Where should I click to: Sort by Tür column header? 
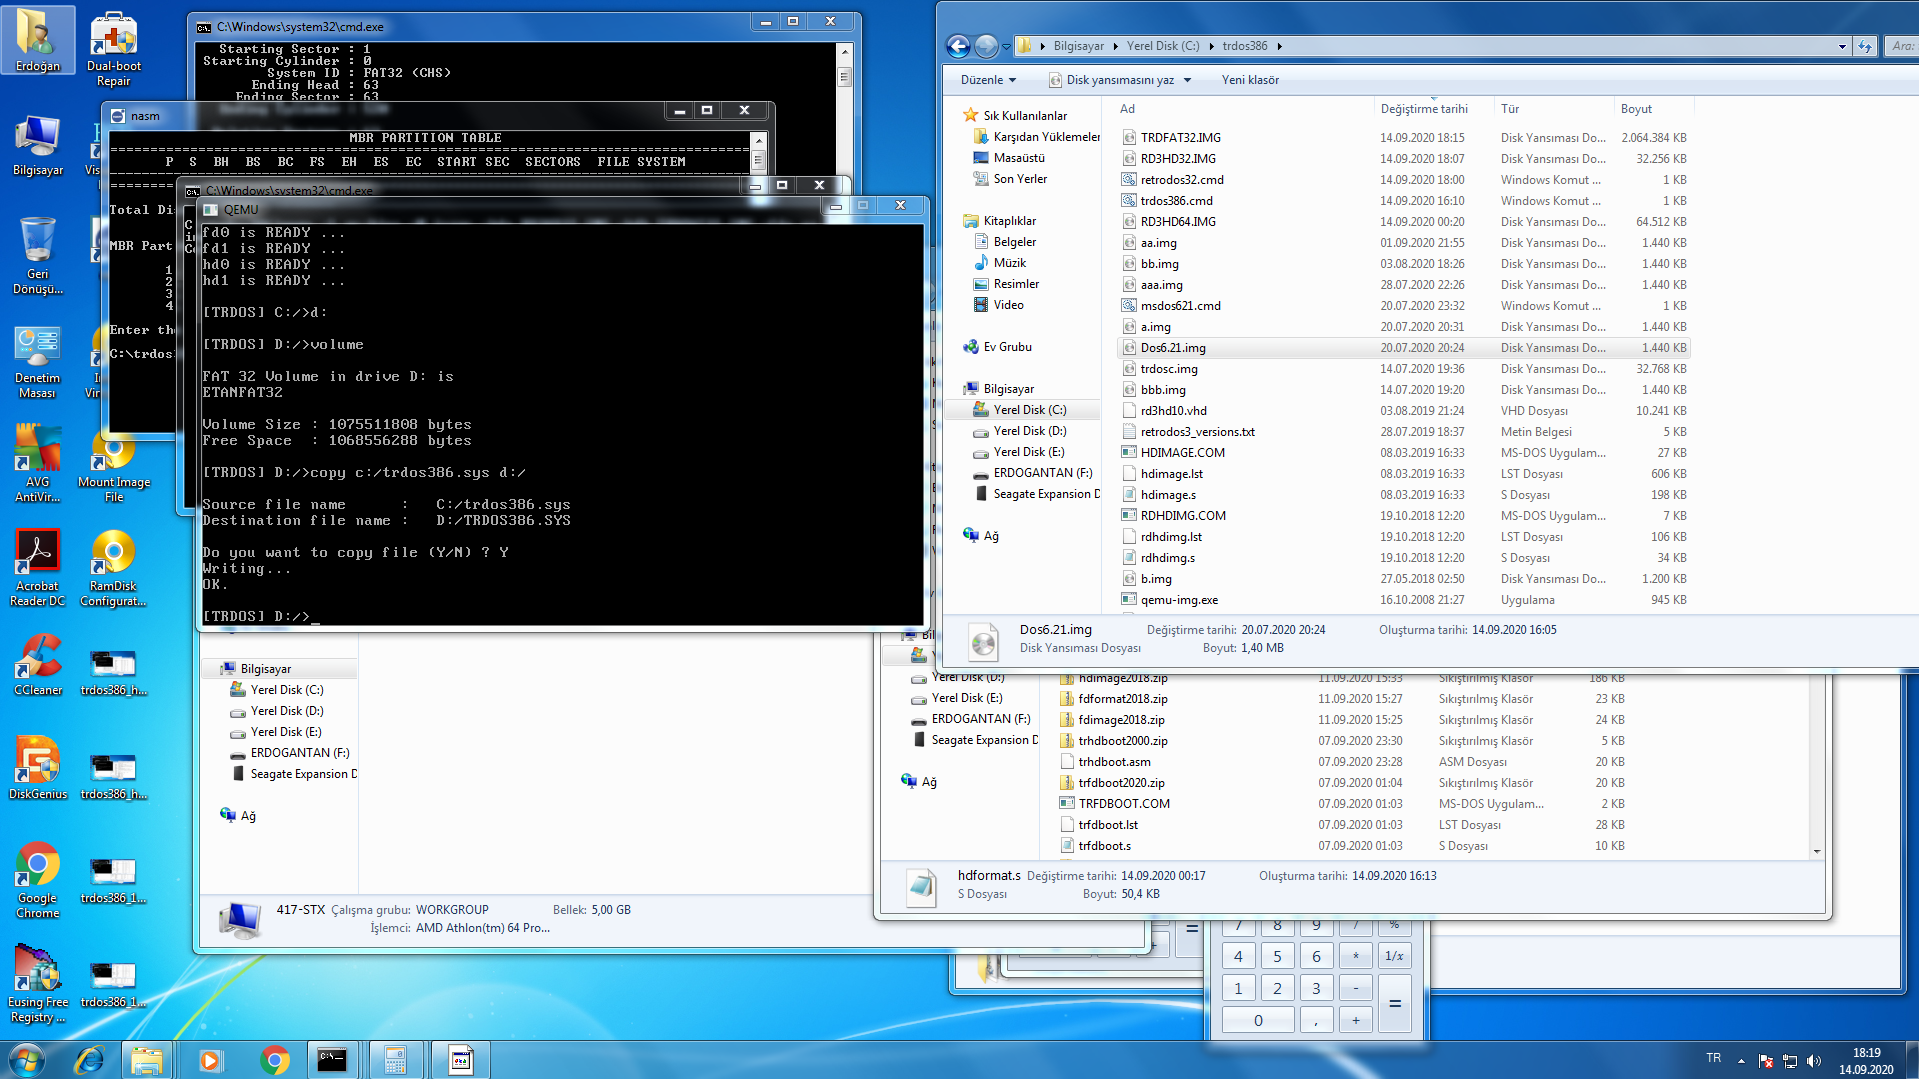tap(1553, 109)
